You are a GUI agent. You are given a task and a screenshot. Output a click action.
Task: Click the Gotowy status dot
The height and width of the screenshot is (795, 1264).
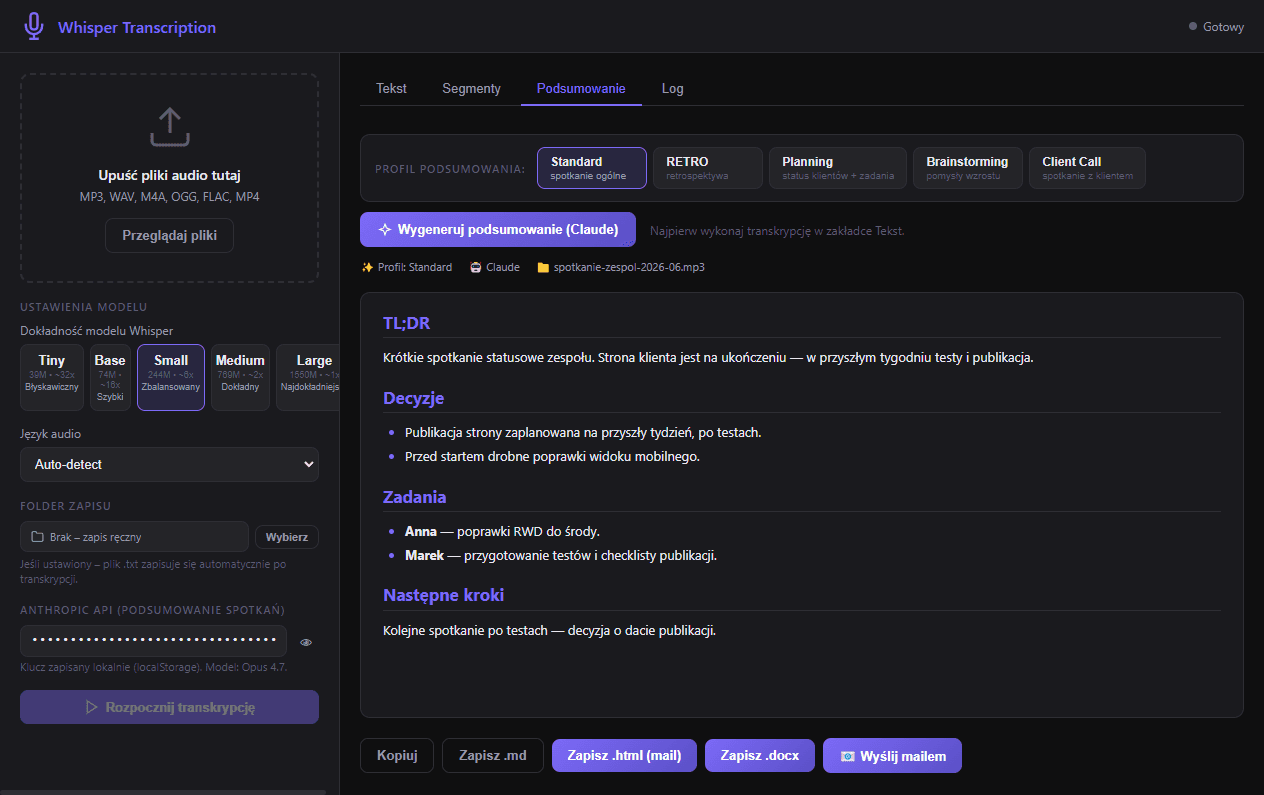coord(1192,26)
